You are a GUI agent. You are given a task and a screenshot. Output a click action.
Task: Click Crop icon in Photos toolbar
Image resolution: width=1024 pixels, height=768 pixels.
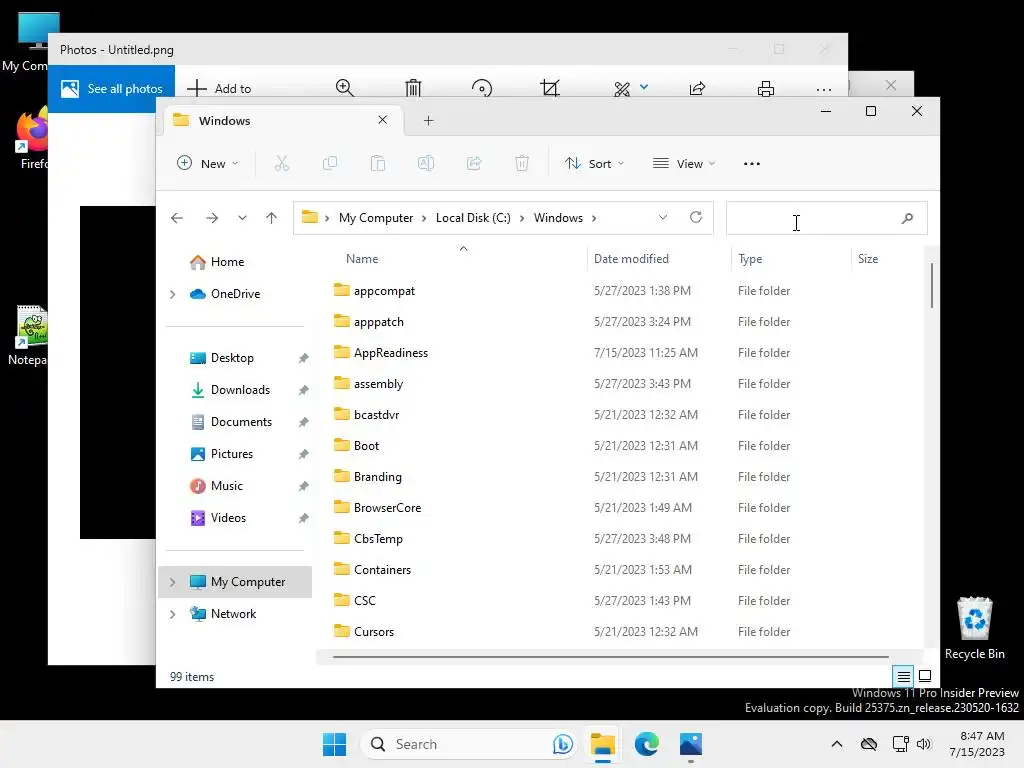click(x=551, y=88)
